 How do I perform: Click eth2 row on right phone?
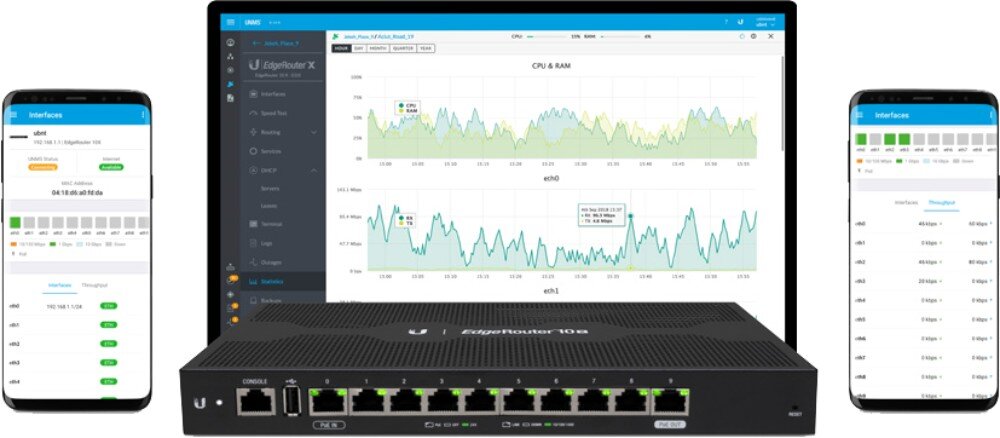923,262
